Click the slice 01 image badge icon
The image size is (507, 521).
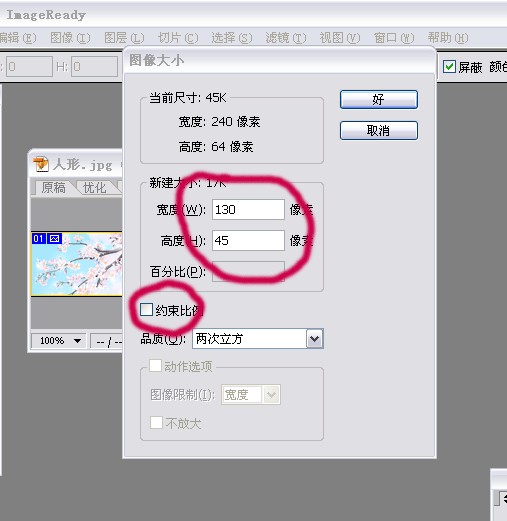pyautogui.click(x=54, y=239)
